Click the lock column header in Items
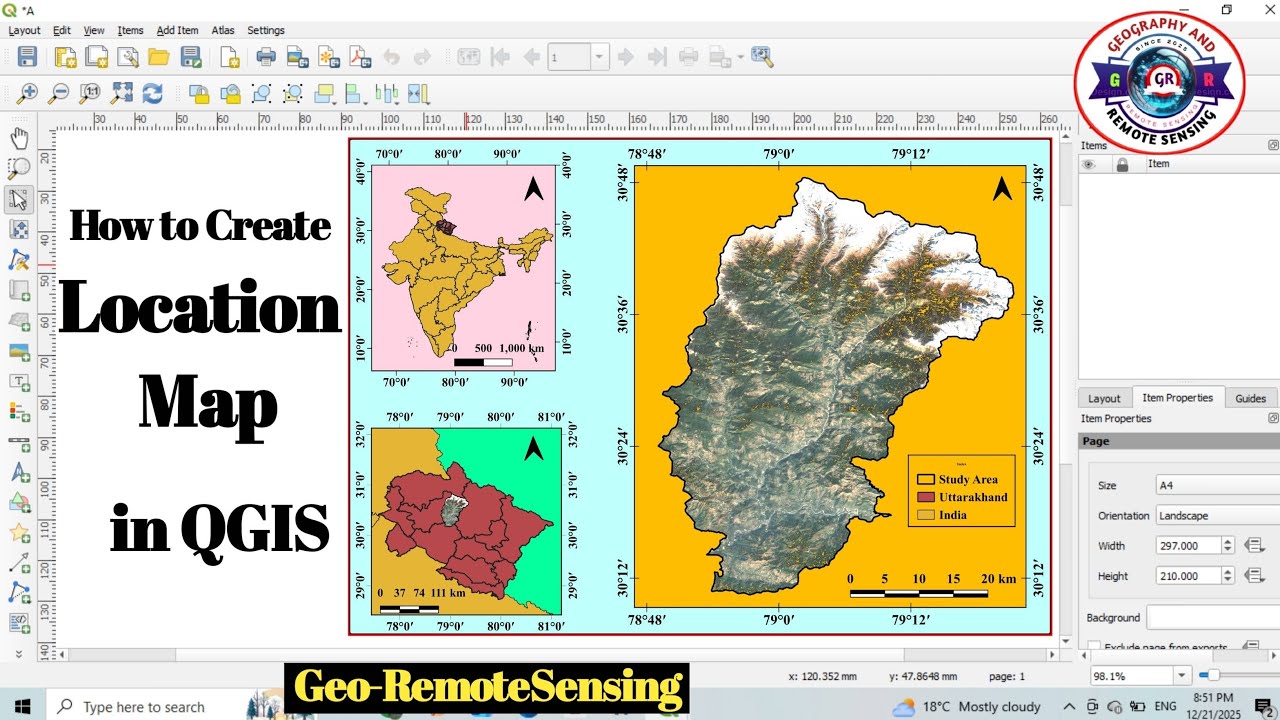 [x=1122, y=164]
